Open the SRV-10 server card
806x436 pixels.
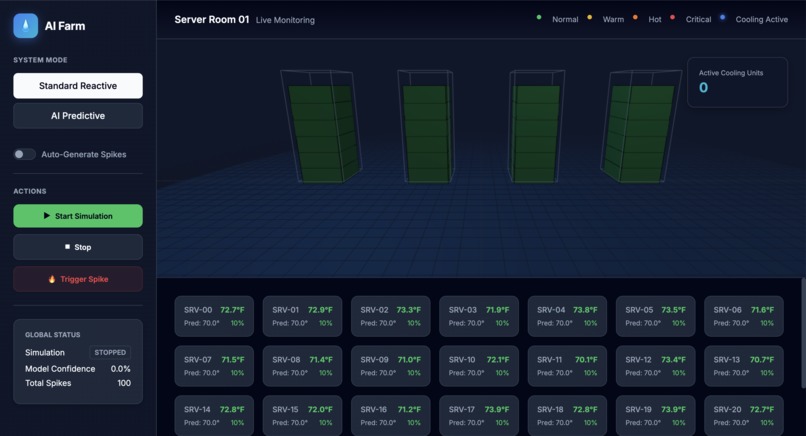pyautogui.click(x=479, y=366)
